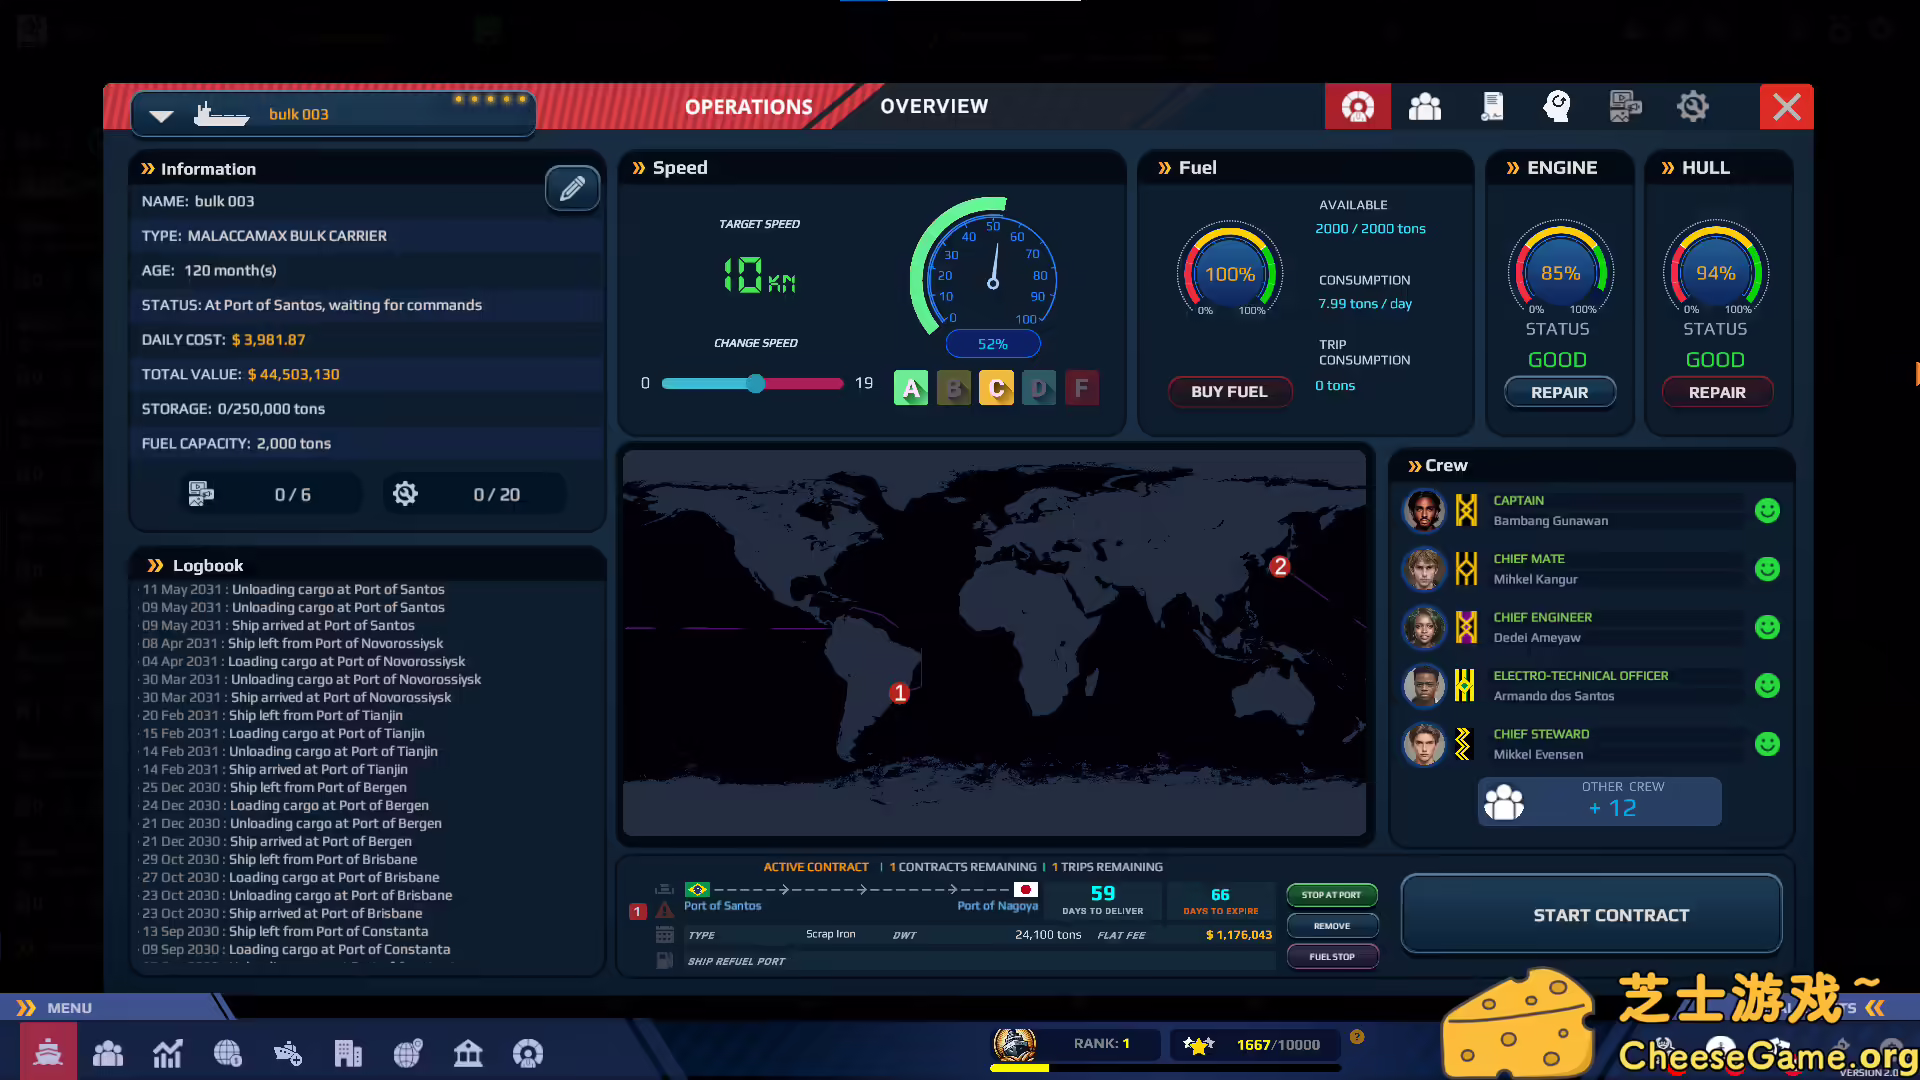Enable speed preset F
The height and width of the screenshot is (1080, 1920).
[x=1081, y=388]
